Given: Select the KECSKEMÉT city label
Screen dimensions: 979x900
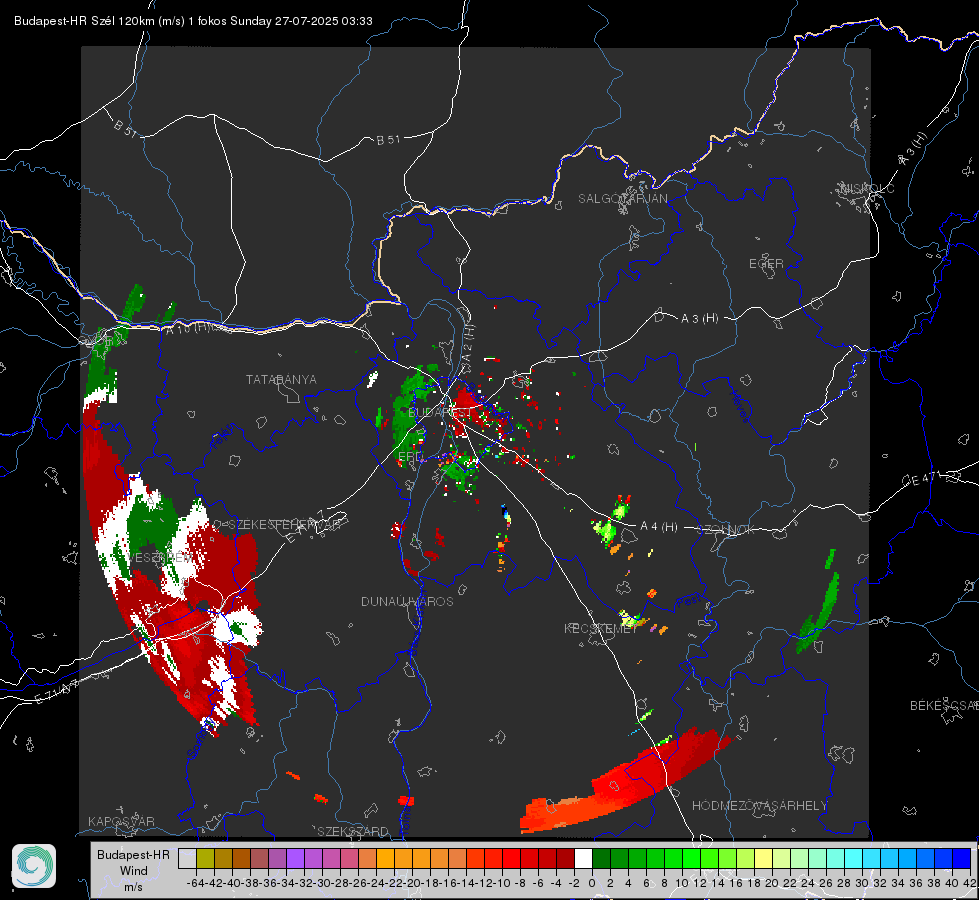Looking at the screenshot, I should click(601, 628).
